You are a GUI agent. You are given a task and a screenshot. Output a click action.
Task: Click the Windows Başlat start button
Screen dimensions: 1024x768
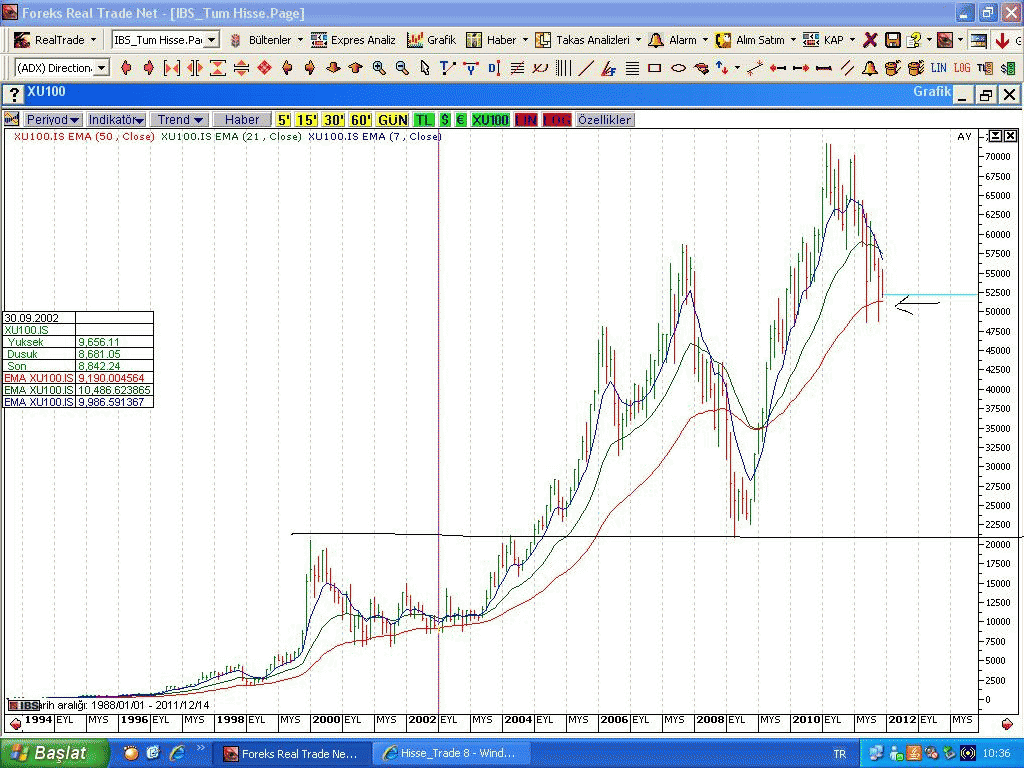(54, 753)
